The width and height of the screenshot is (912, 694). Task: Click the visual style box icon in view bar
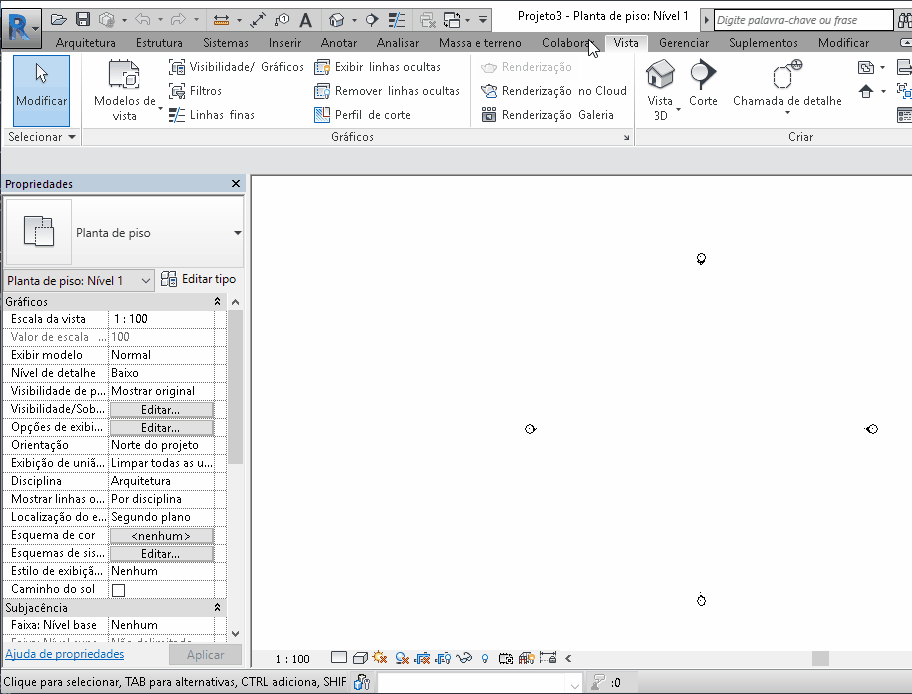pos(360,658)
